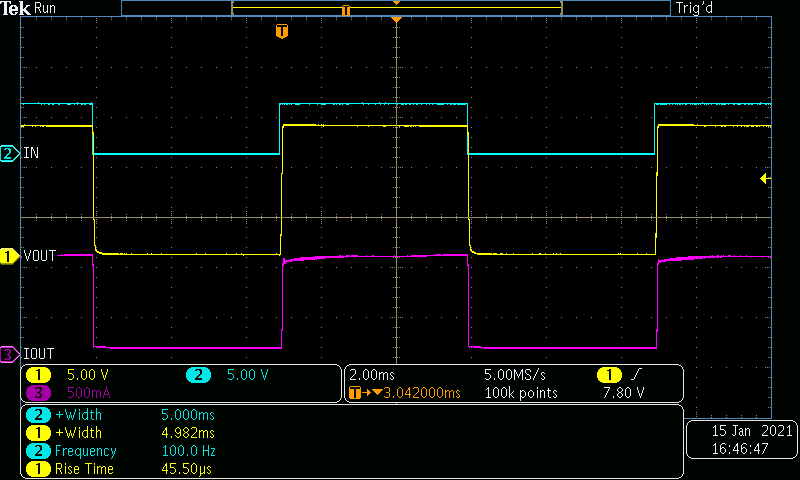Click the VOUT channel label
Viewport: 800px width, 480px height.
coord(40,256)
